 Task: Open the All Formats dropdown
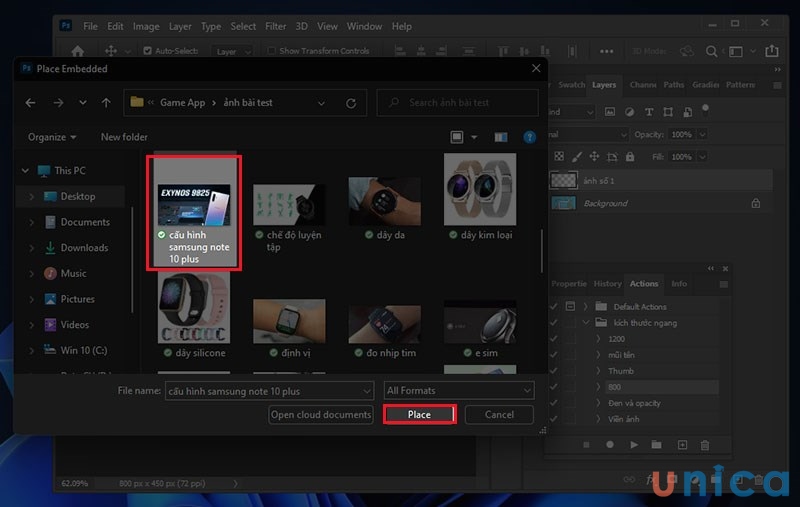click(x=459, y=391)
